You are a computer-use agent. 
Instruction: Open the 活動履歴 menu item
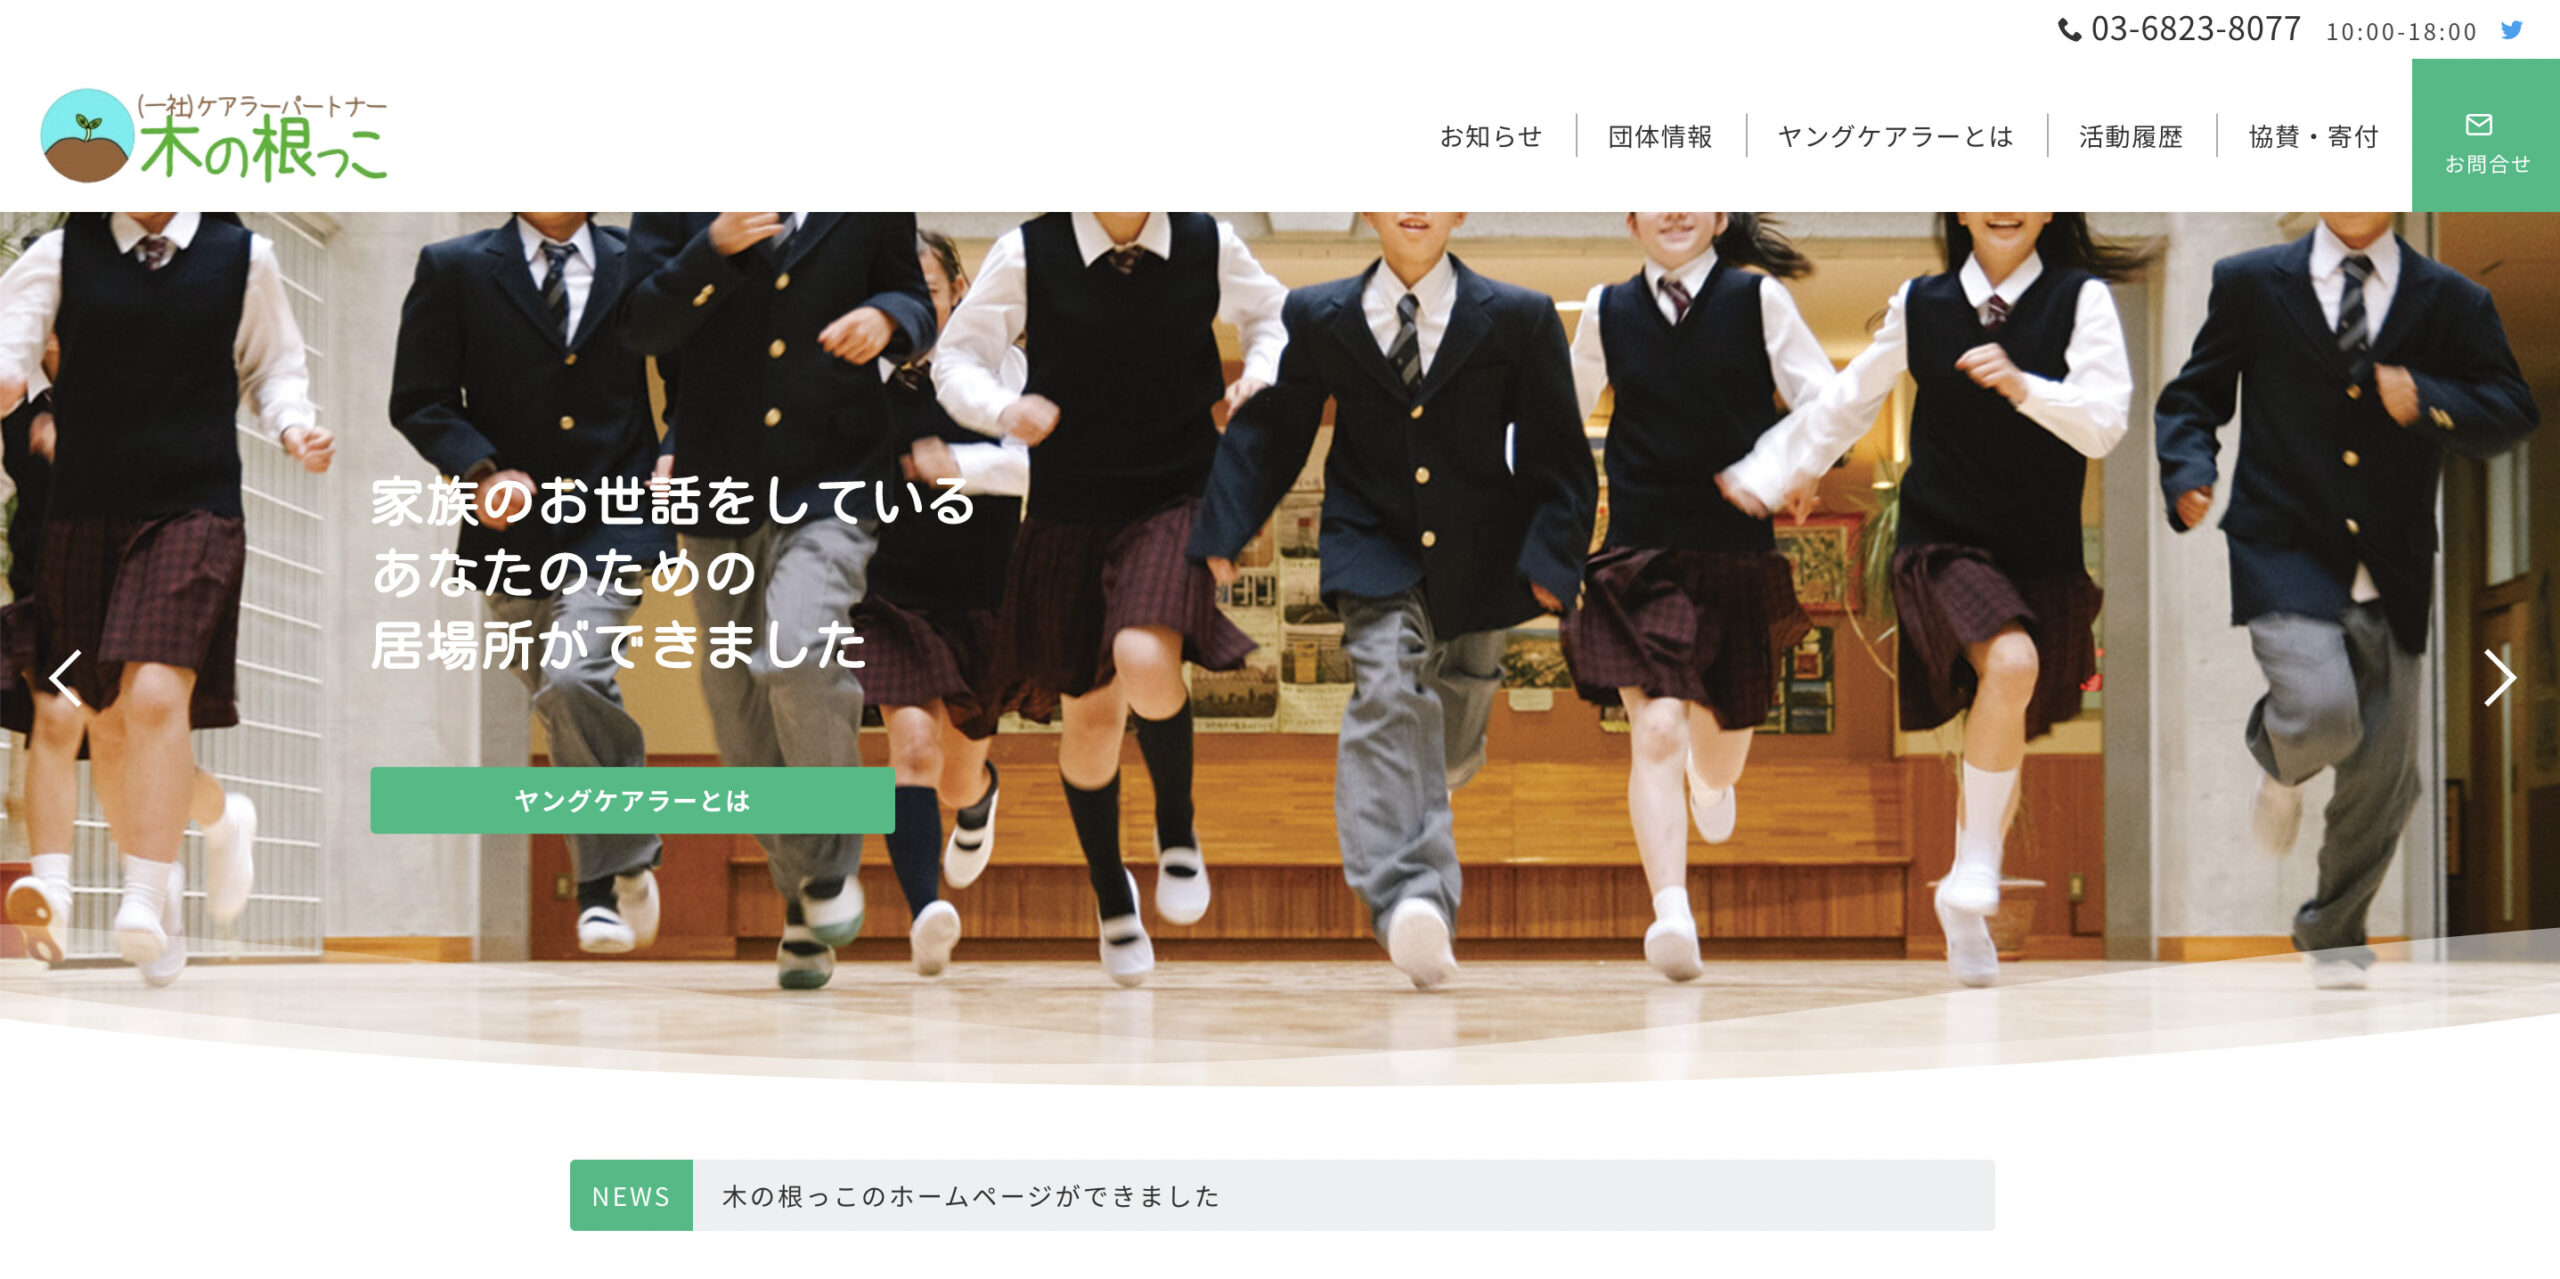click(x=2131, y=136)
